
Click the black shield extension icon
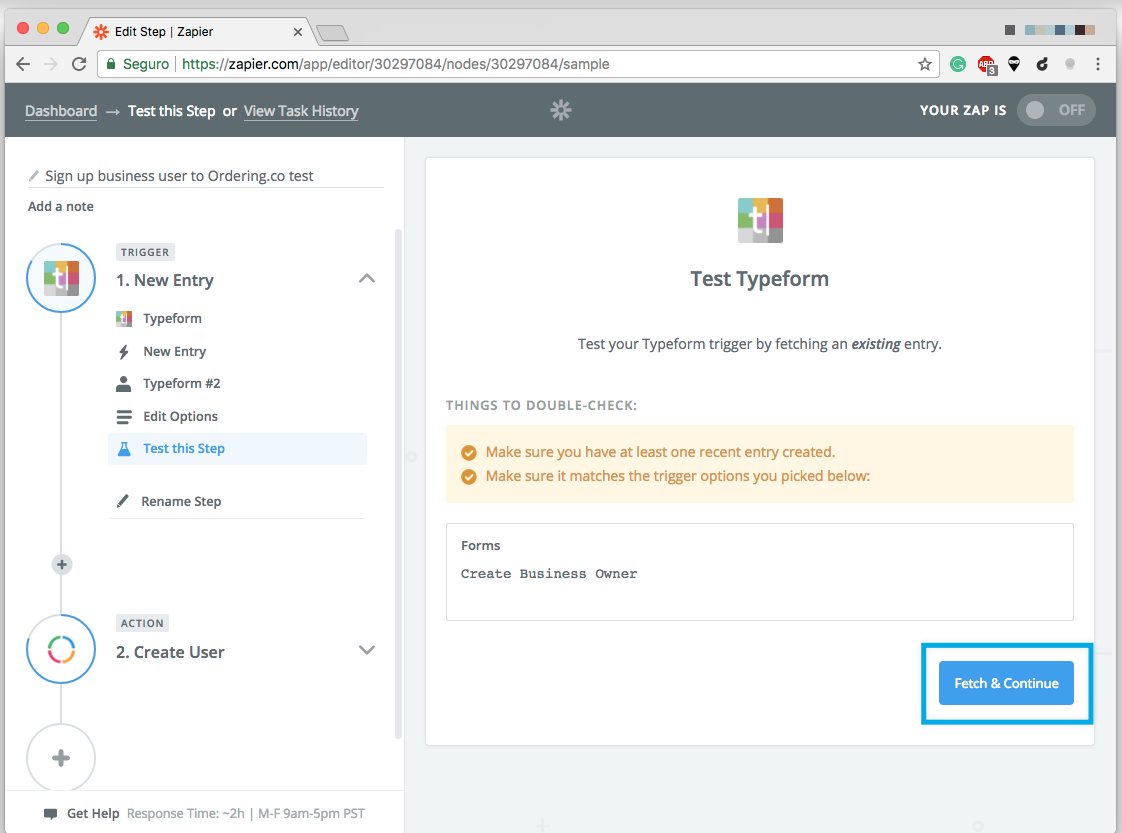pos(1014,64)
